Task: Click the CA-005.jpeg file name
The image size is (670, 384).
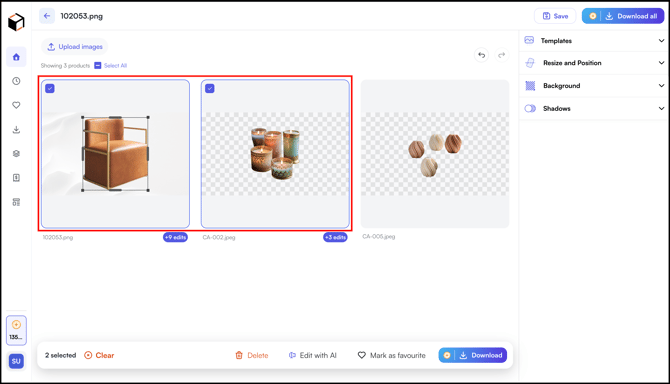Action: point(379,237)
